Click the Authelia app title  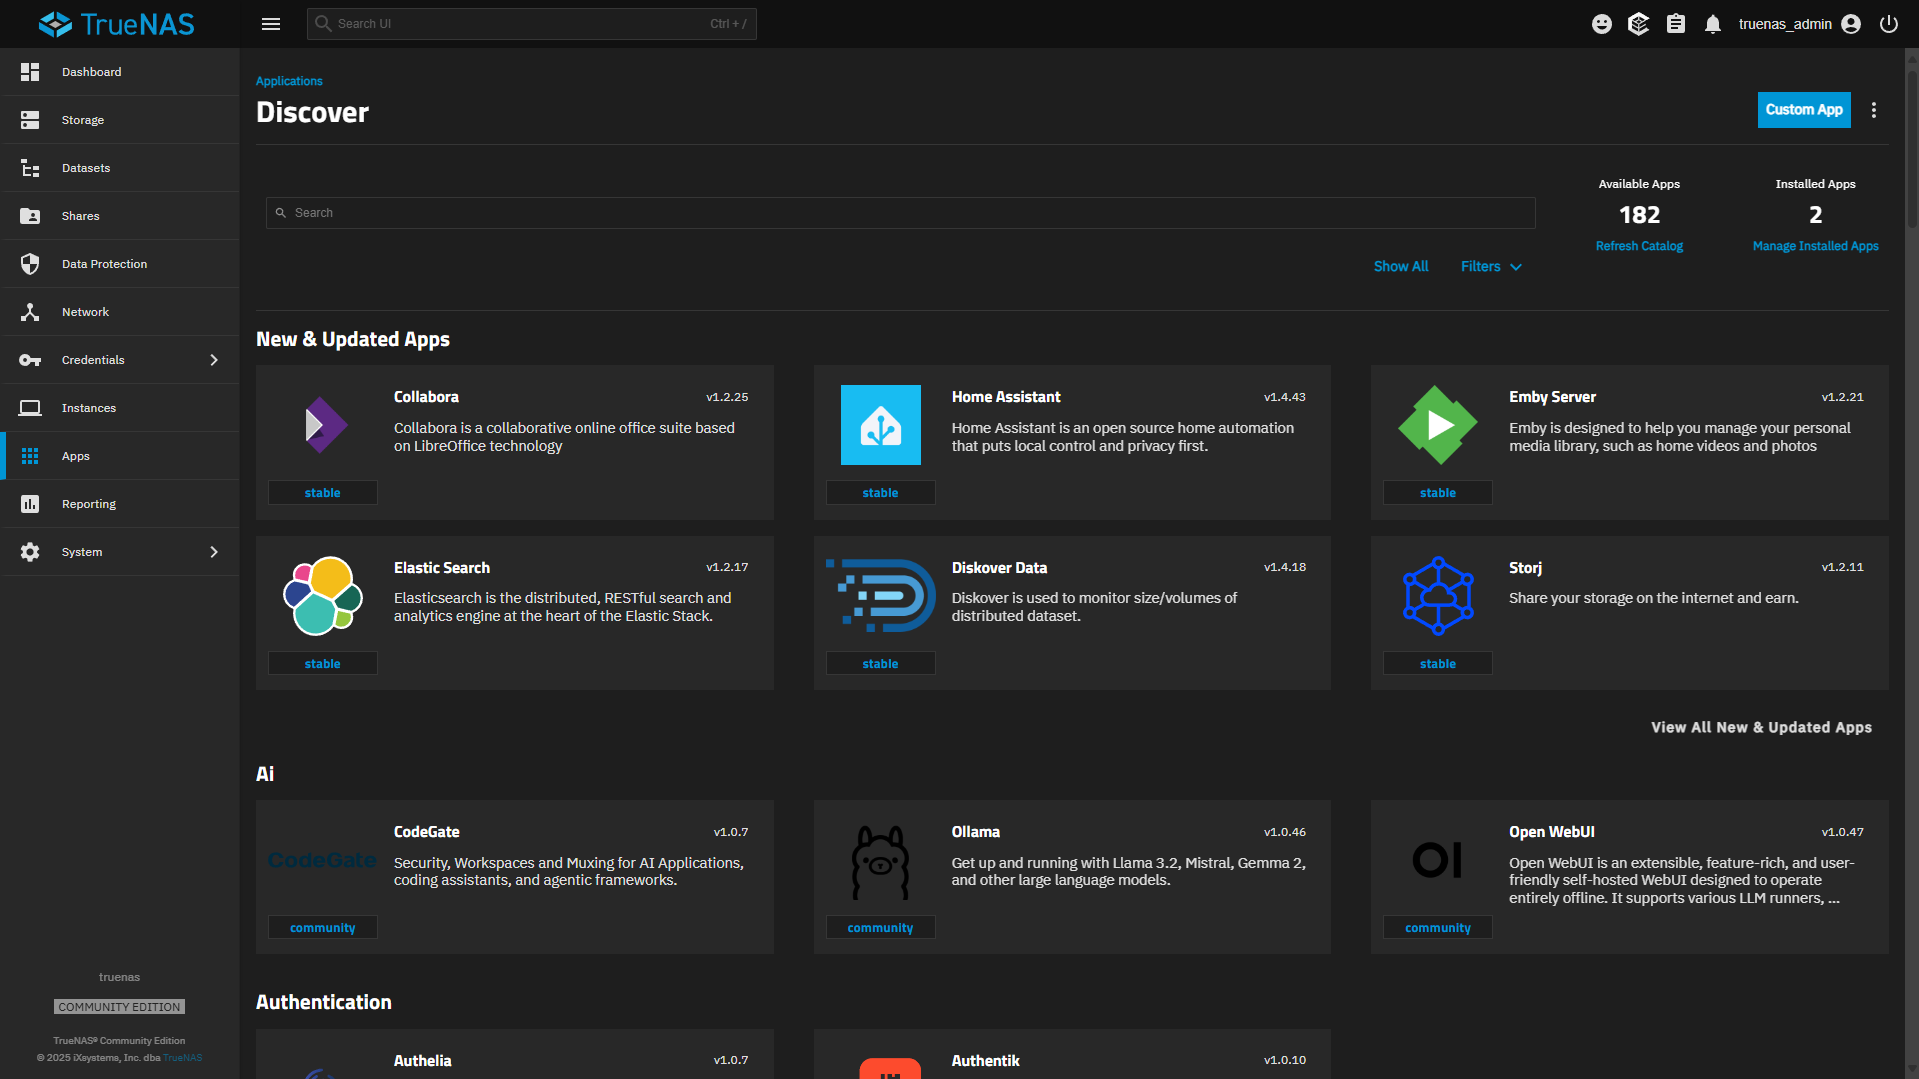click(x=422, y=1061)
